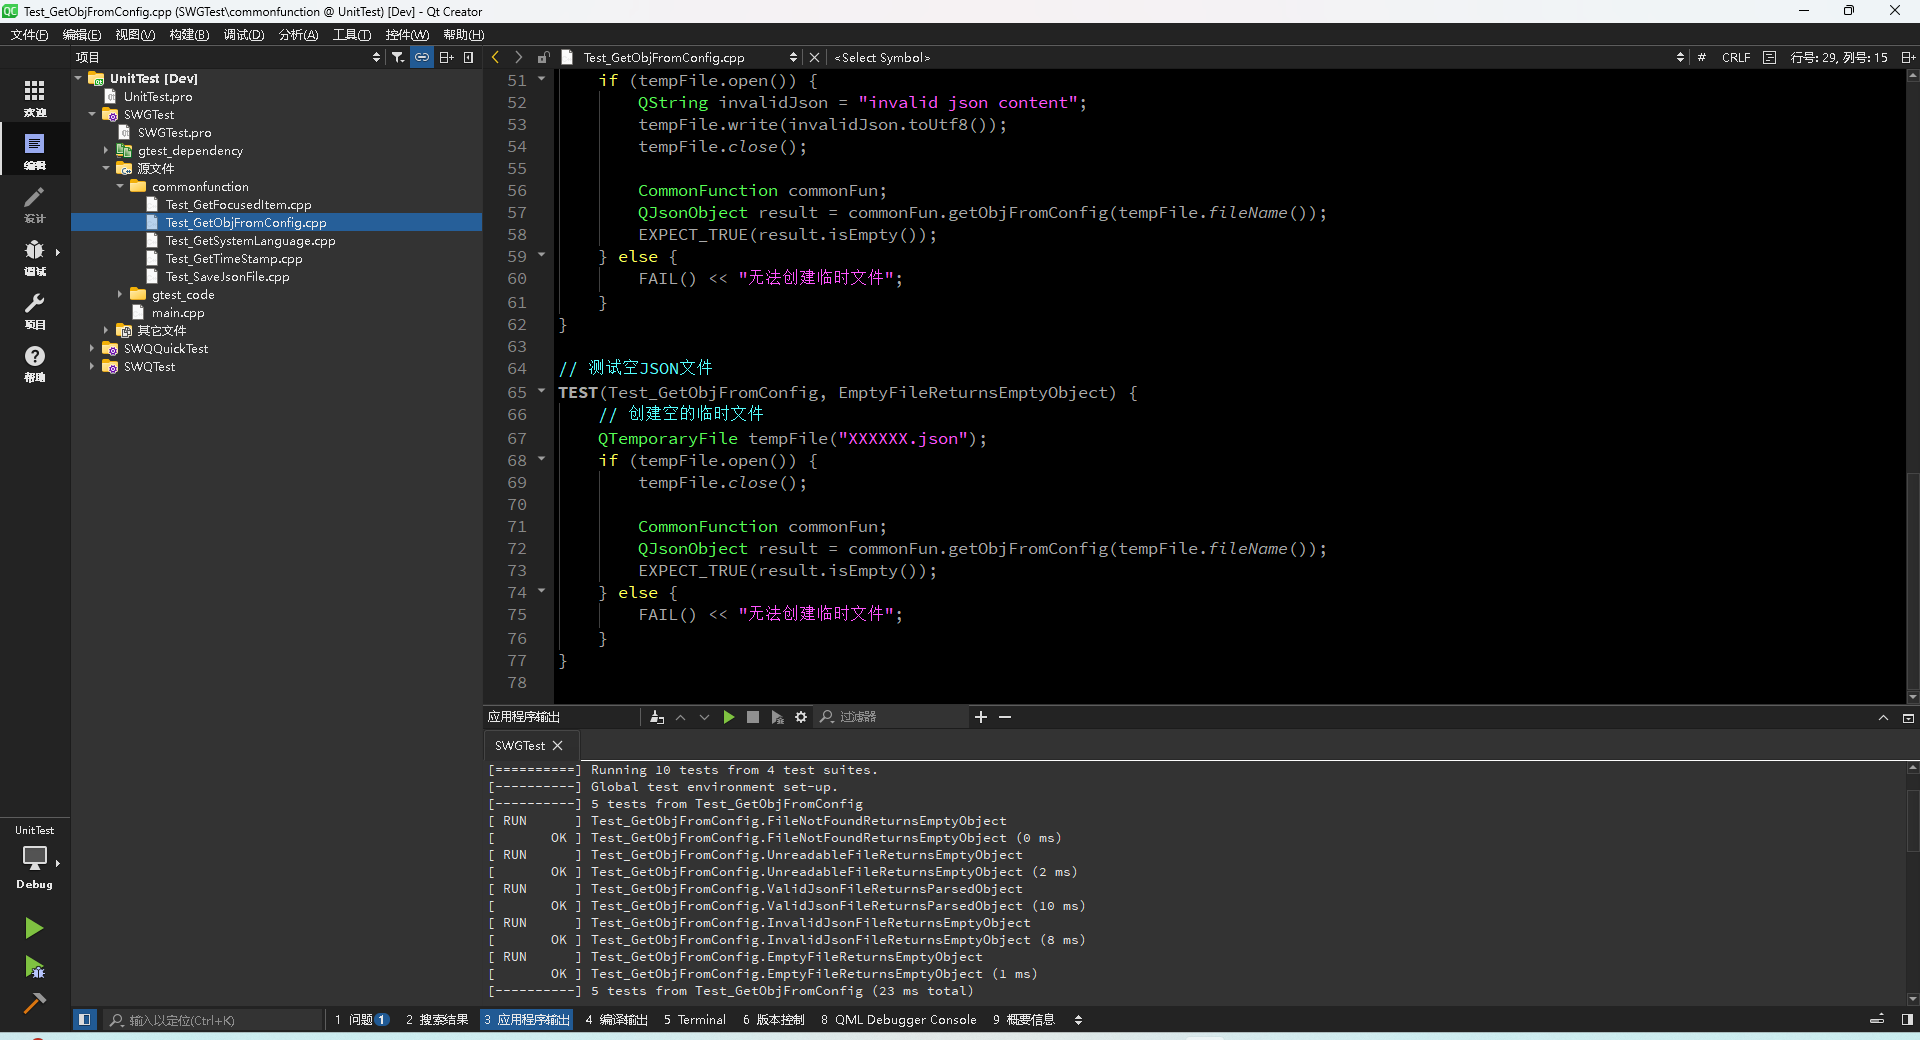Collapse the SWGTest subproject node
Screen dimensions: 1920x1040
click(92, 114)
